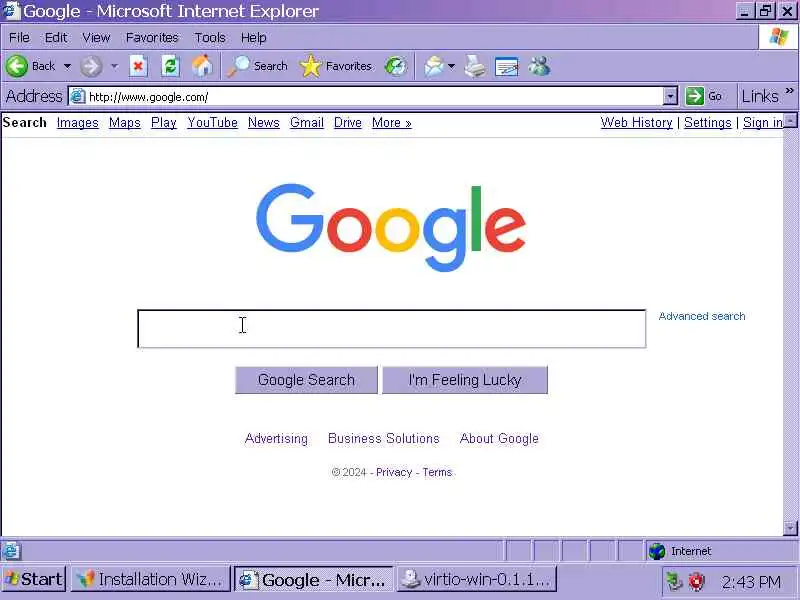Open the Advertising footer link
The height and width of the screenshot is (600, 800).
click(x=276, y=438)
